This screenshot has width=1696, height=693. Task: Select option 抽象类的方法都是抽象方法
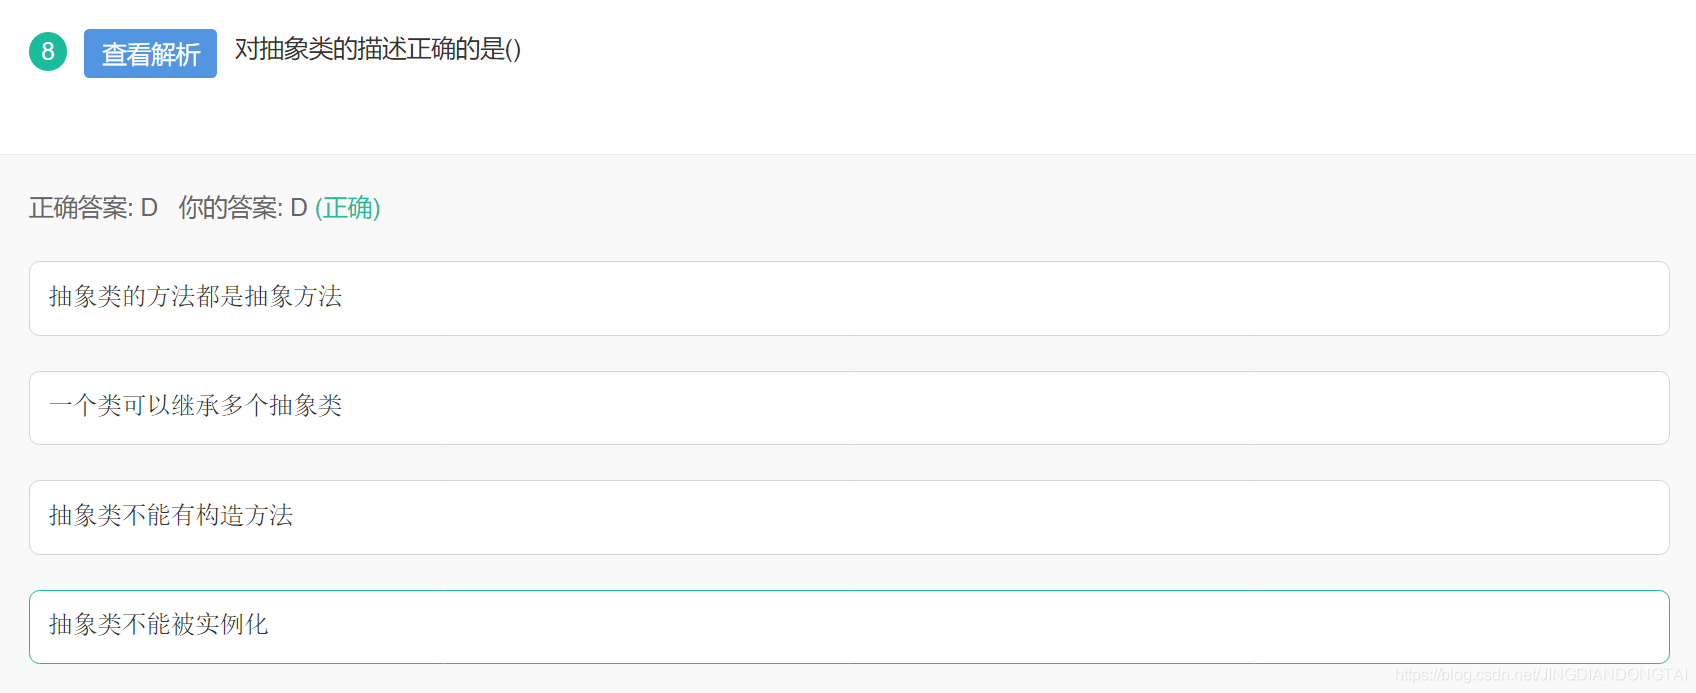849,298
